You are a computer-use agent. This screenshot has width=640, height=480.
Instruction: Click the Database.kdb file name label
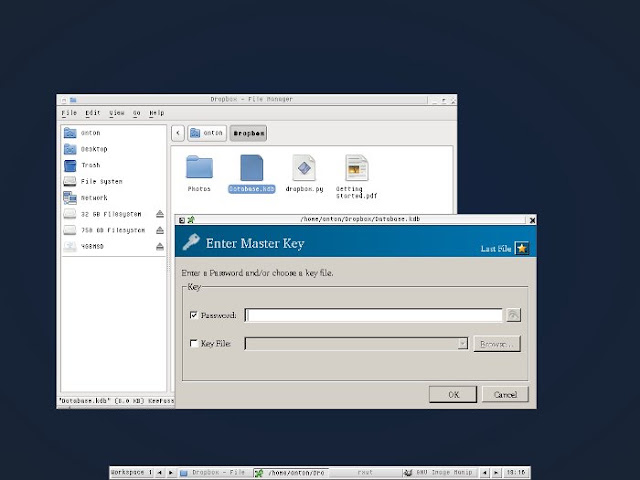(251, 189)
